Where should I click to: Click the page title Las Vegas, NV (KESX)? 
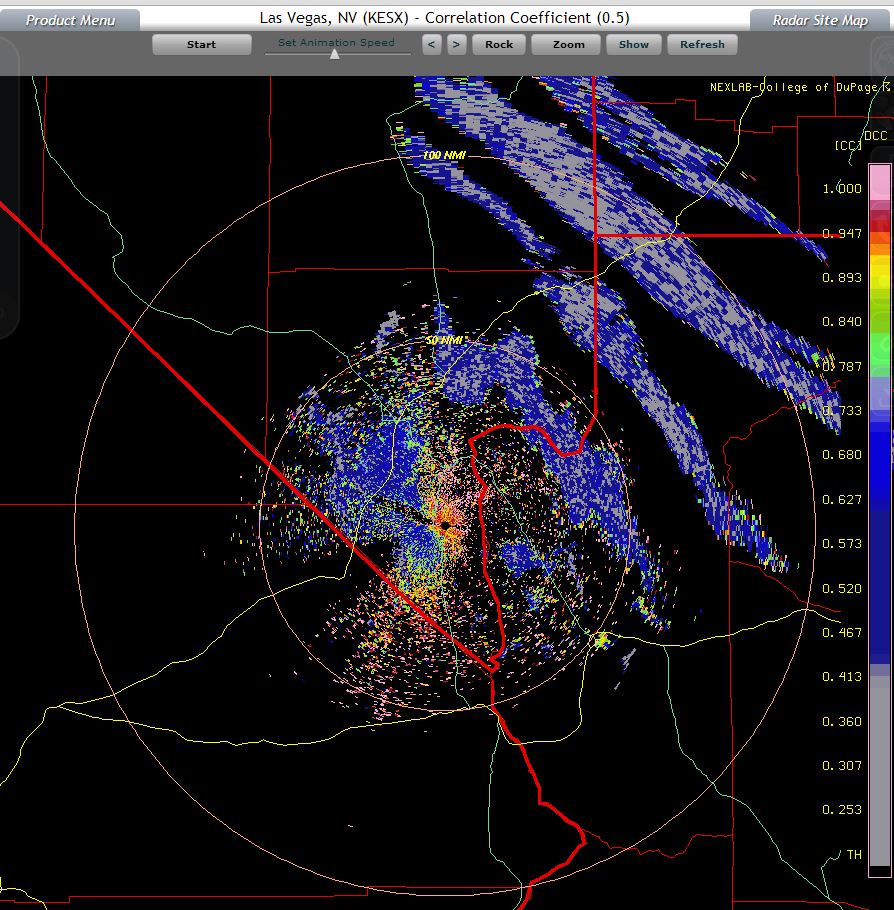[x=339, y=18]
